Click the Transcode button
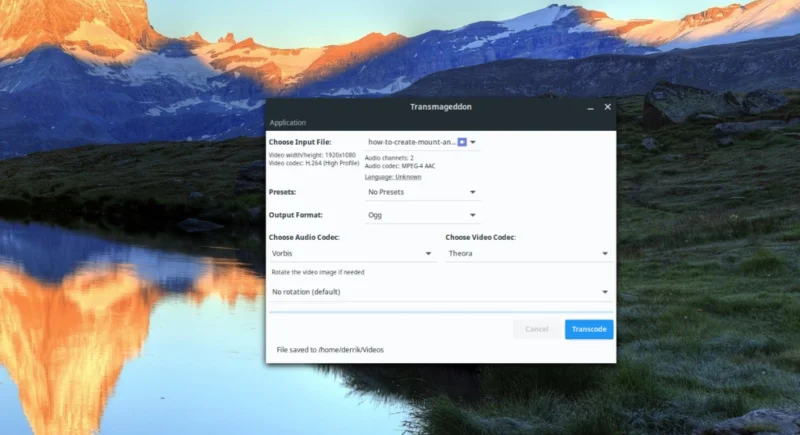Viewport: 800px width, 435px height. (x=589, y=329)
